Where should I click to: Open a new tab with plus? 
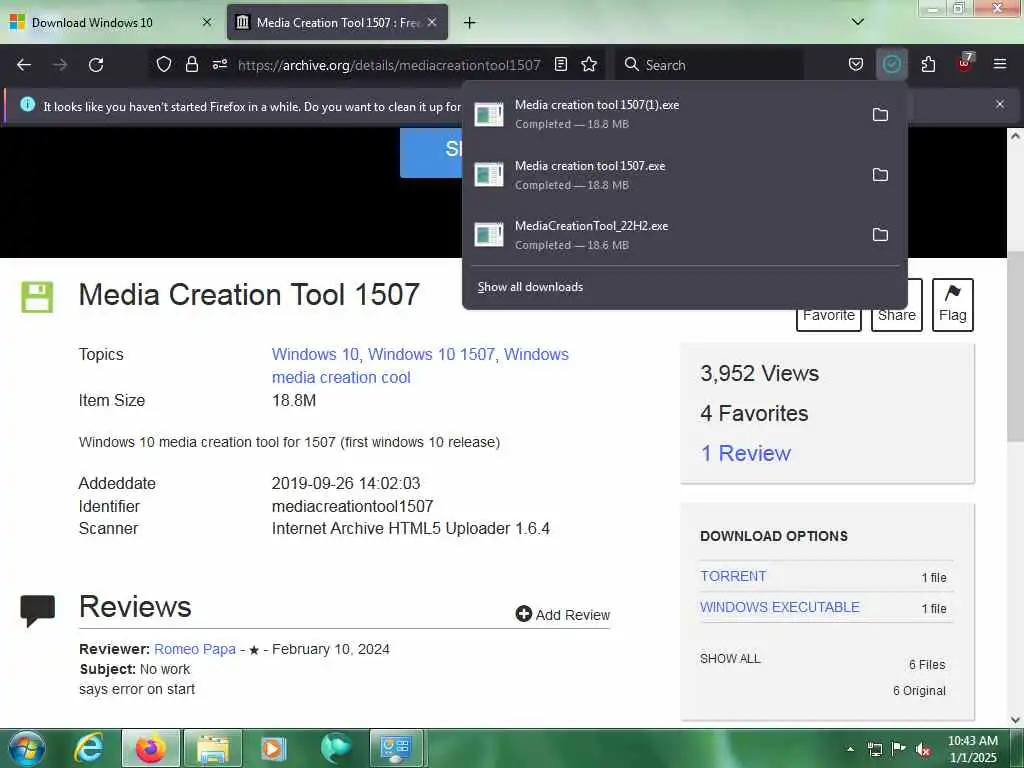click(469, 23)
